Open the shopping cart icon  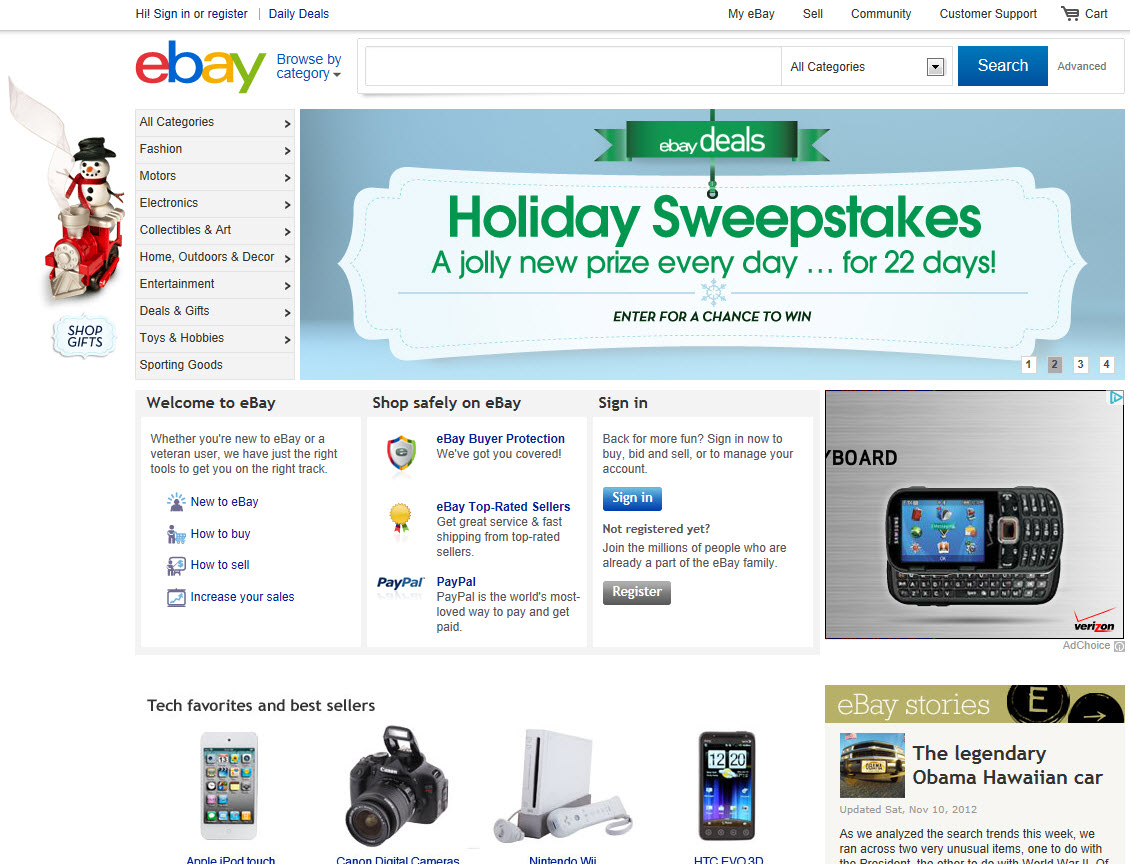[x=1070, y=14]
